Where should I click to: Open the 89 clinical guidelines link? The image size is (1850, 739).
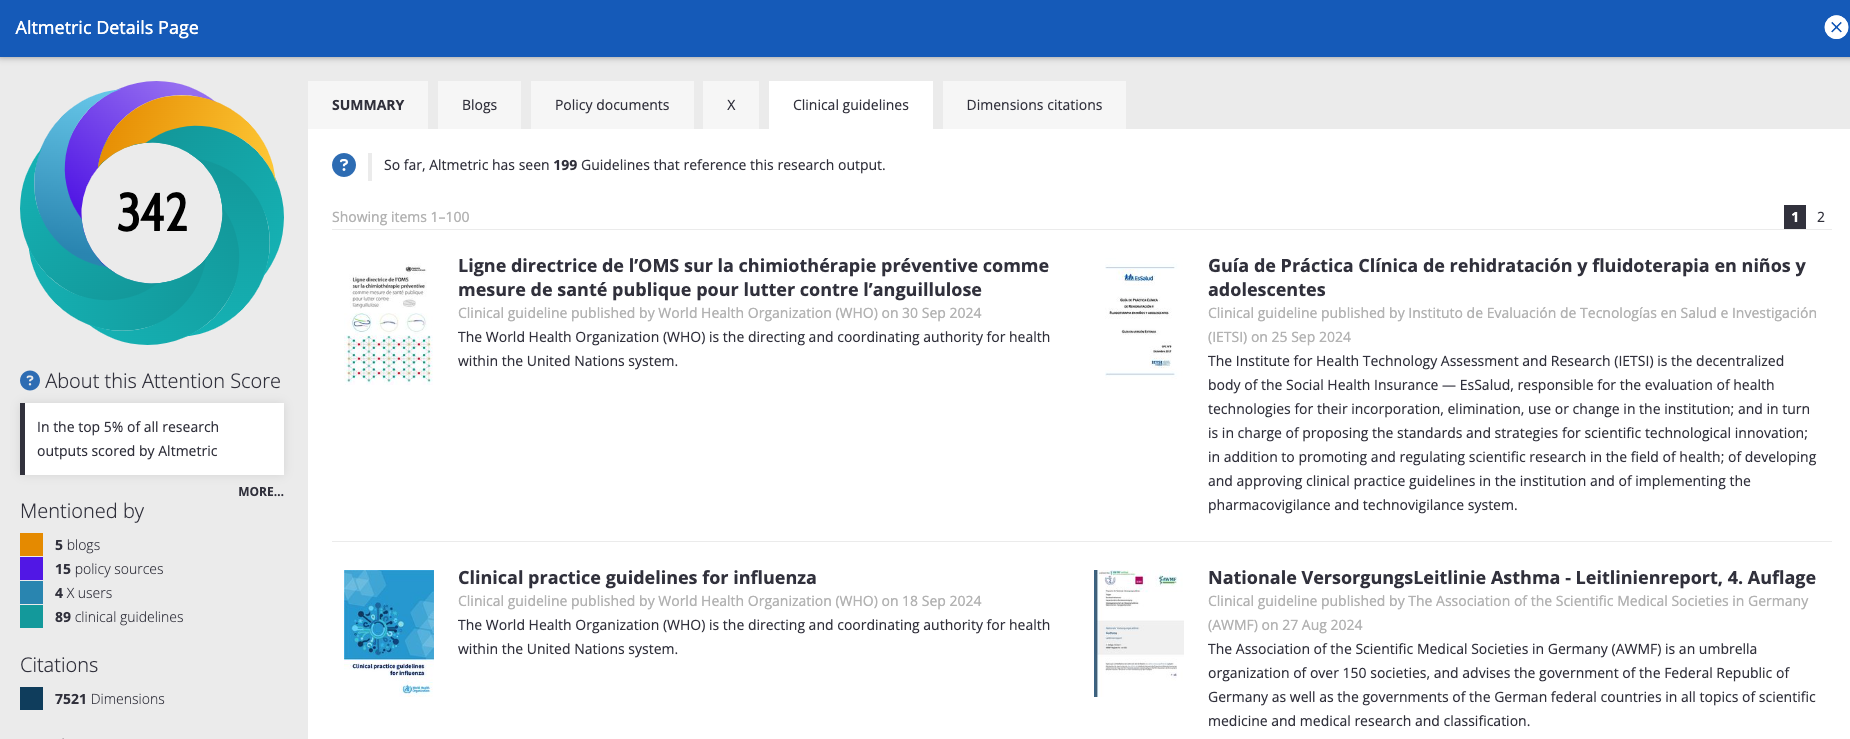point(119,617)
